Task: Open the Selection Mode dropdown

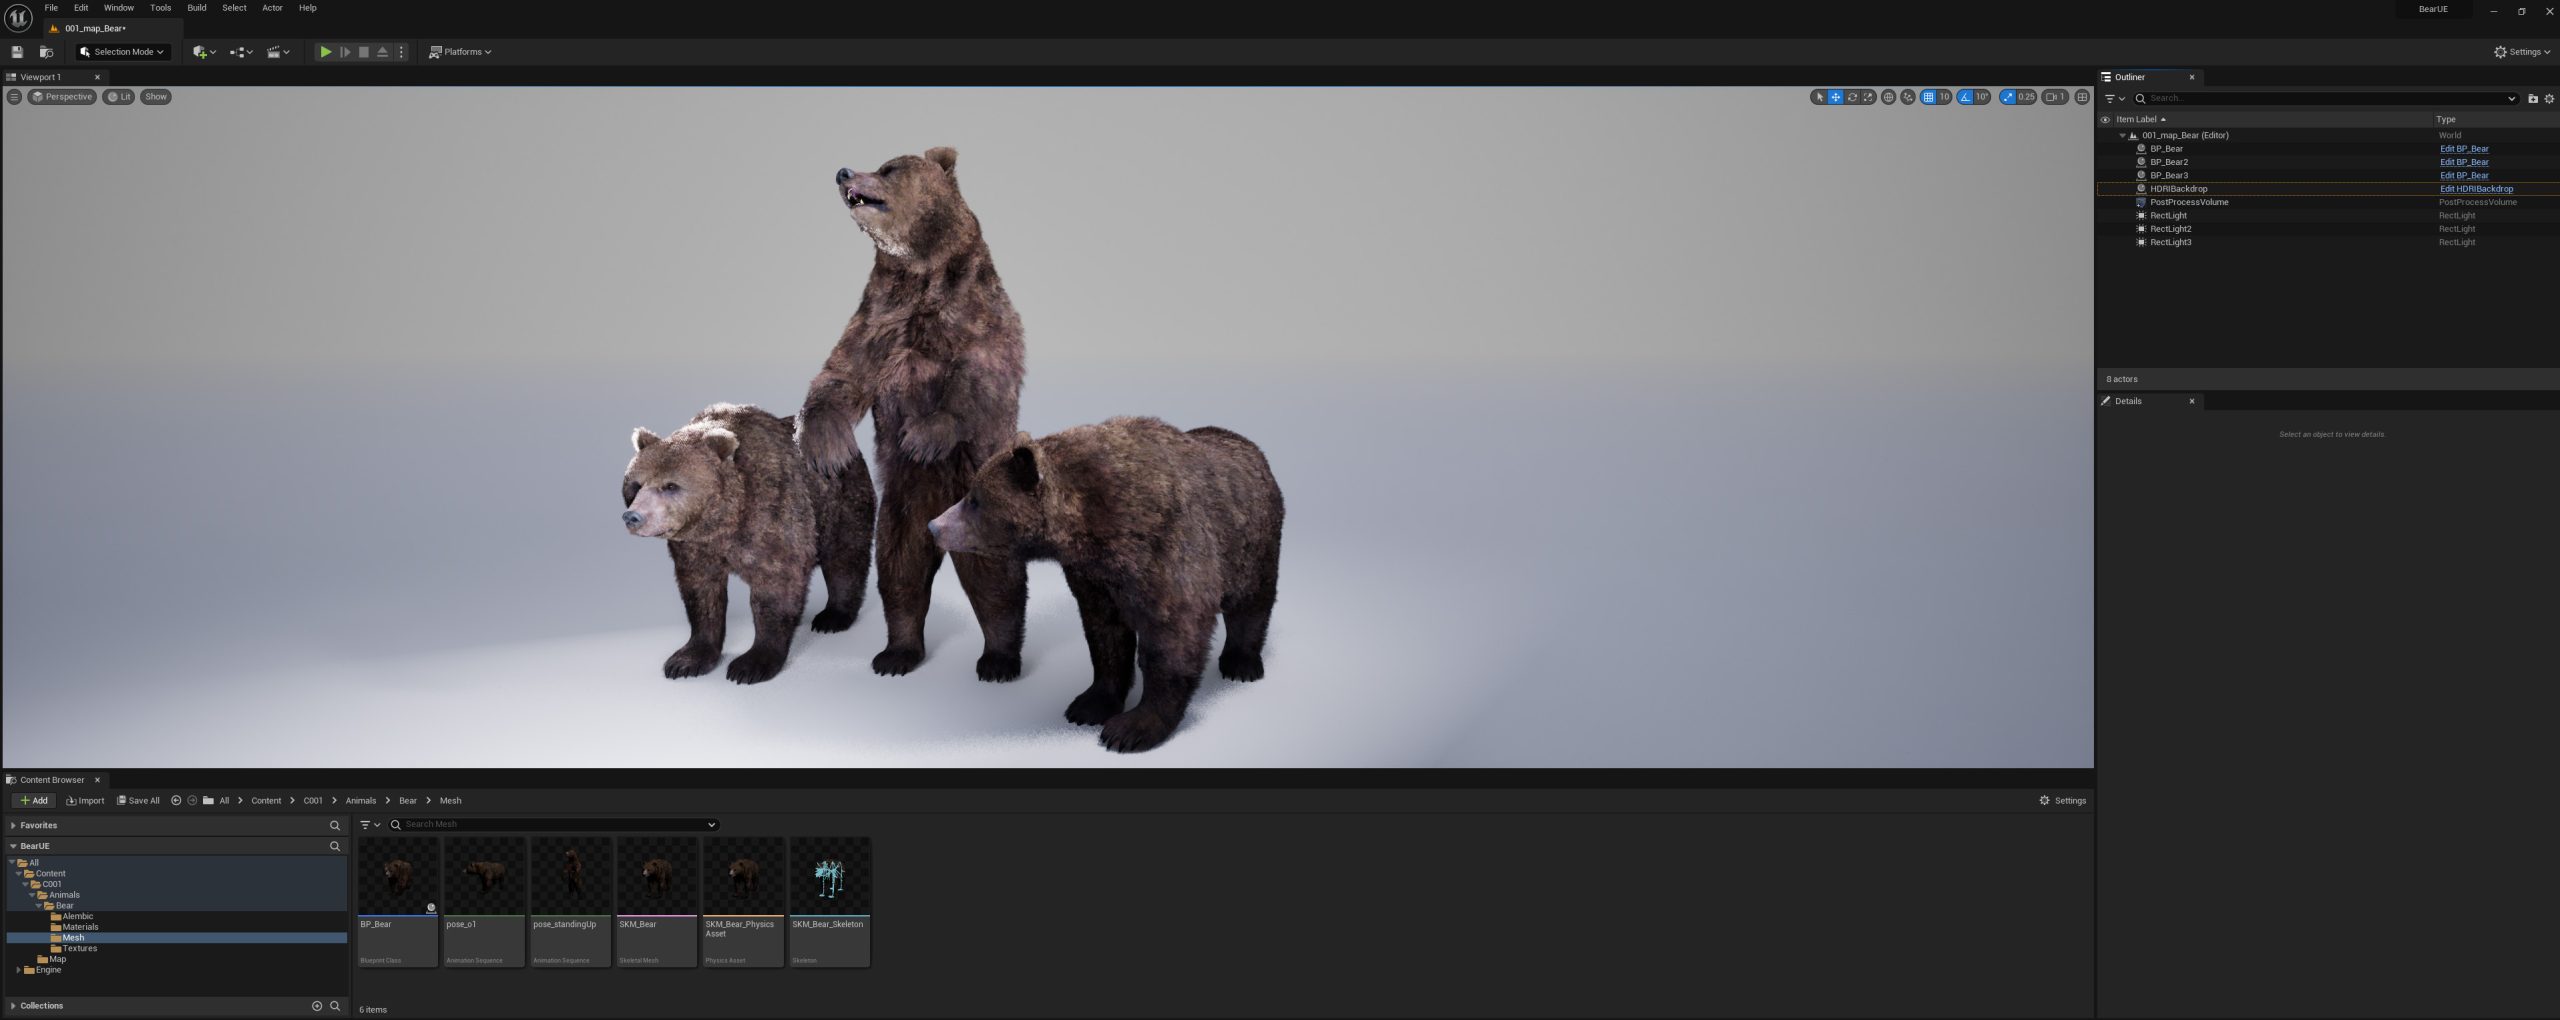Action: (x=122, y=52)
